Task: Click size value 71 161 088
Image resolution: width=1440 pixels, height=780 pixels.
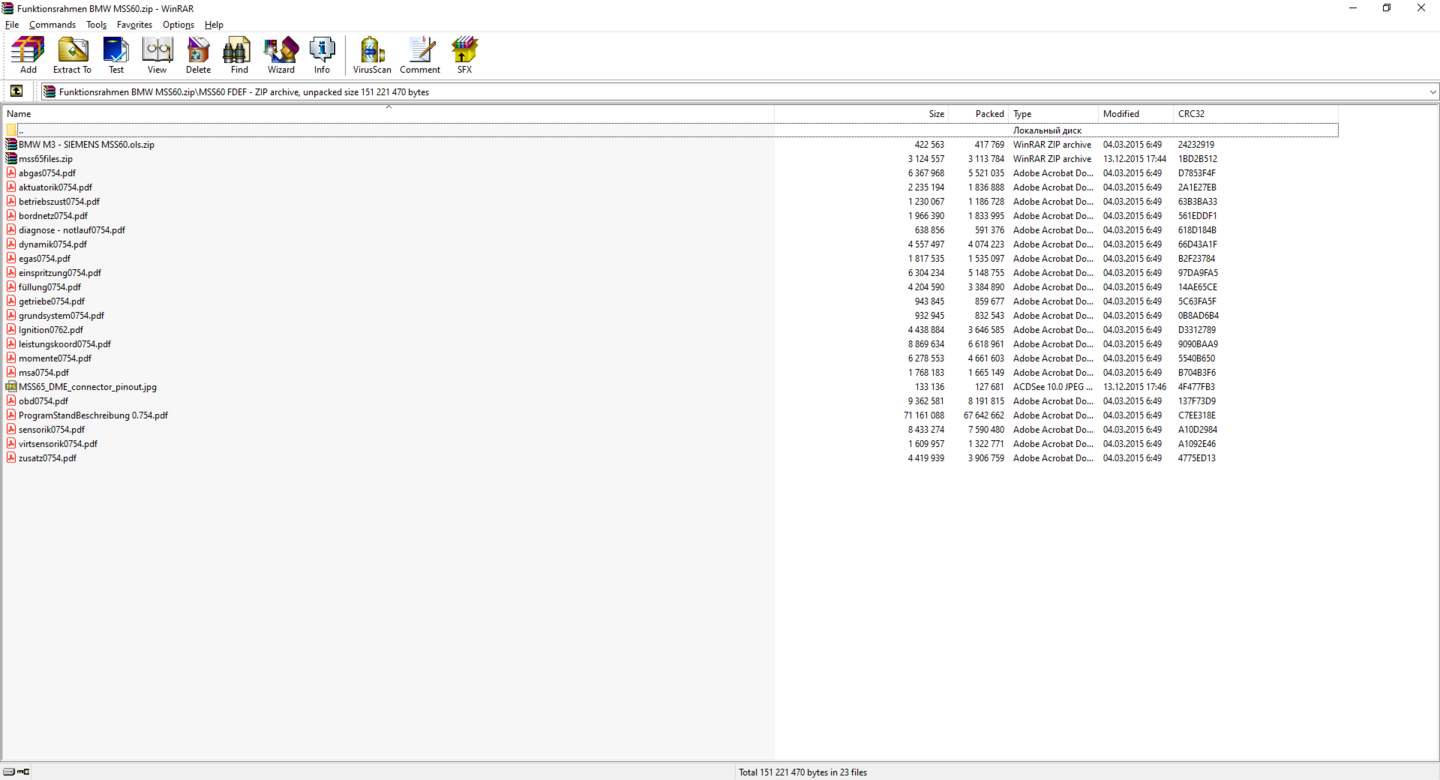Action: pyautogui.click(x=924, y=415)
